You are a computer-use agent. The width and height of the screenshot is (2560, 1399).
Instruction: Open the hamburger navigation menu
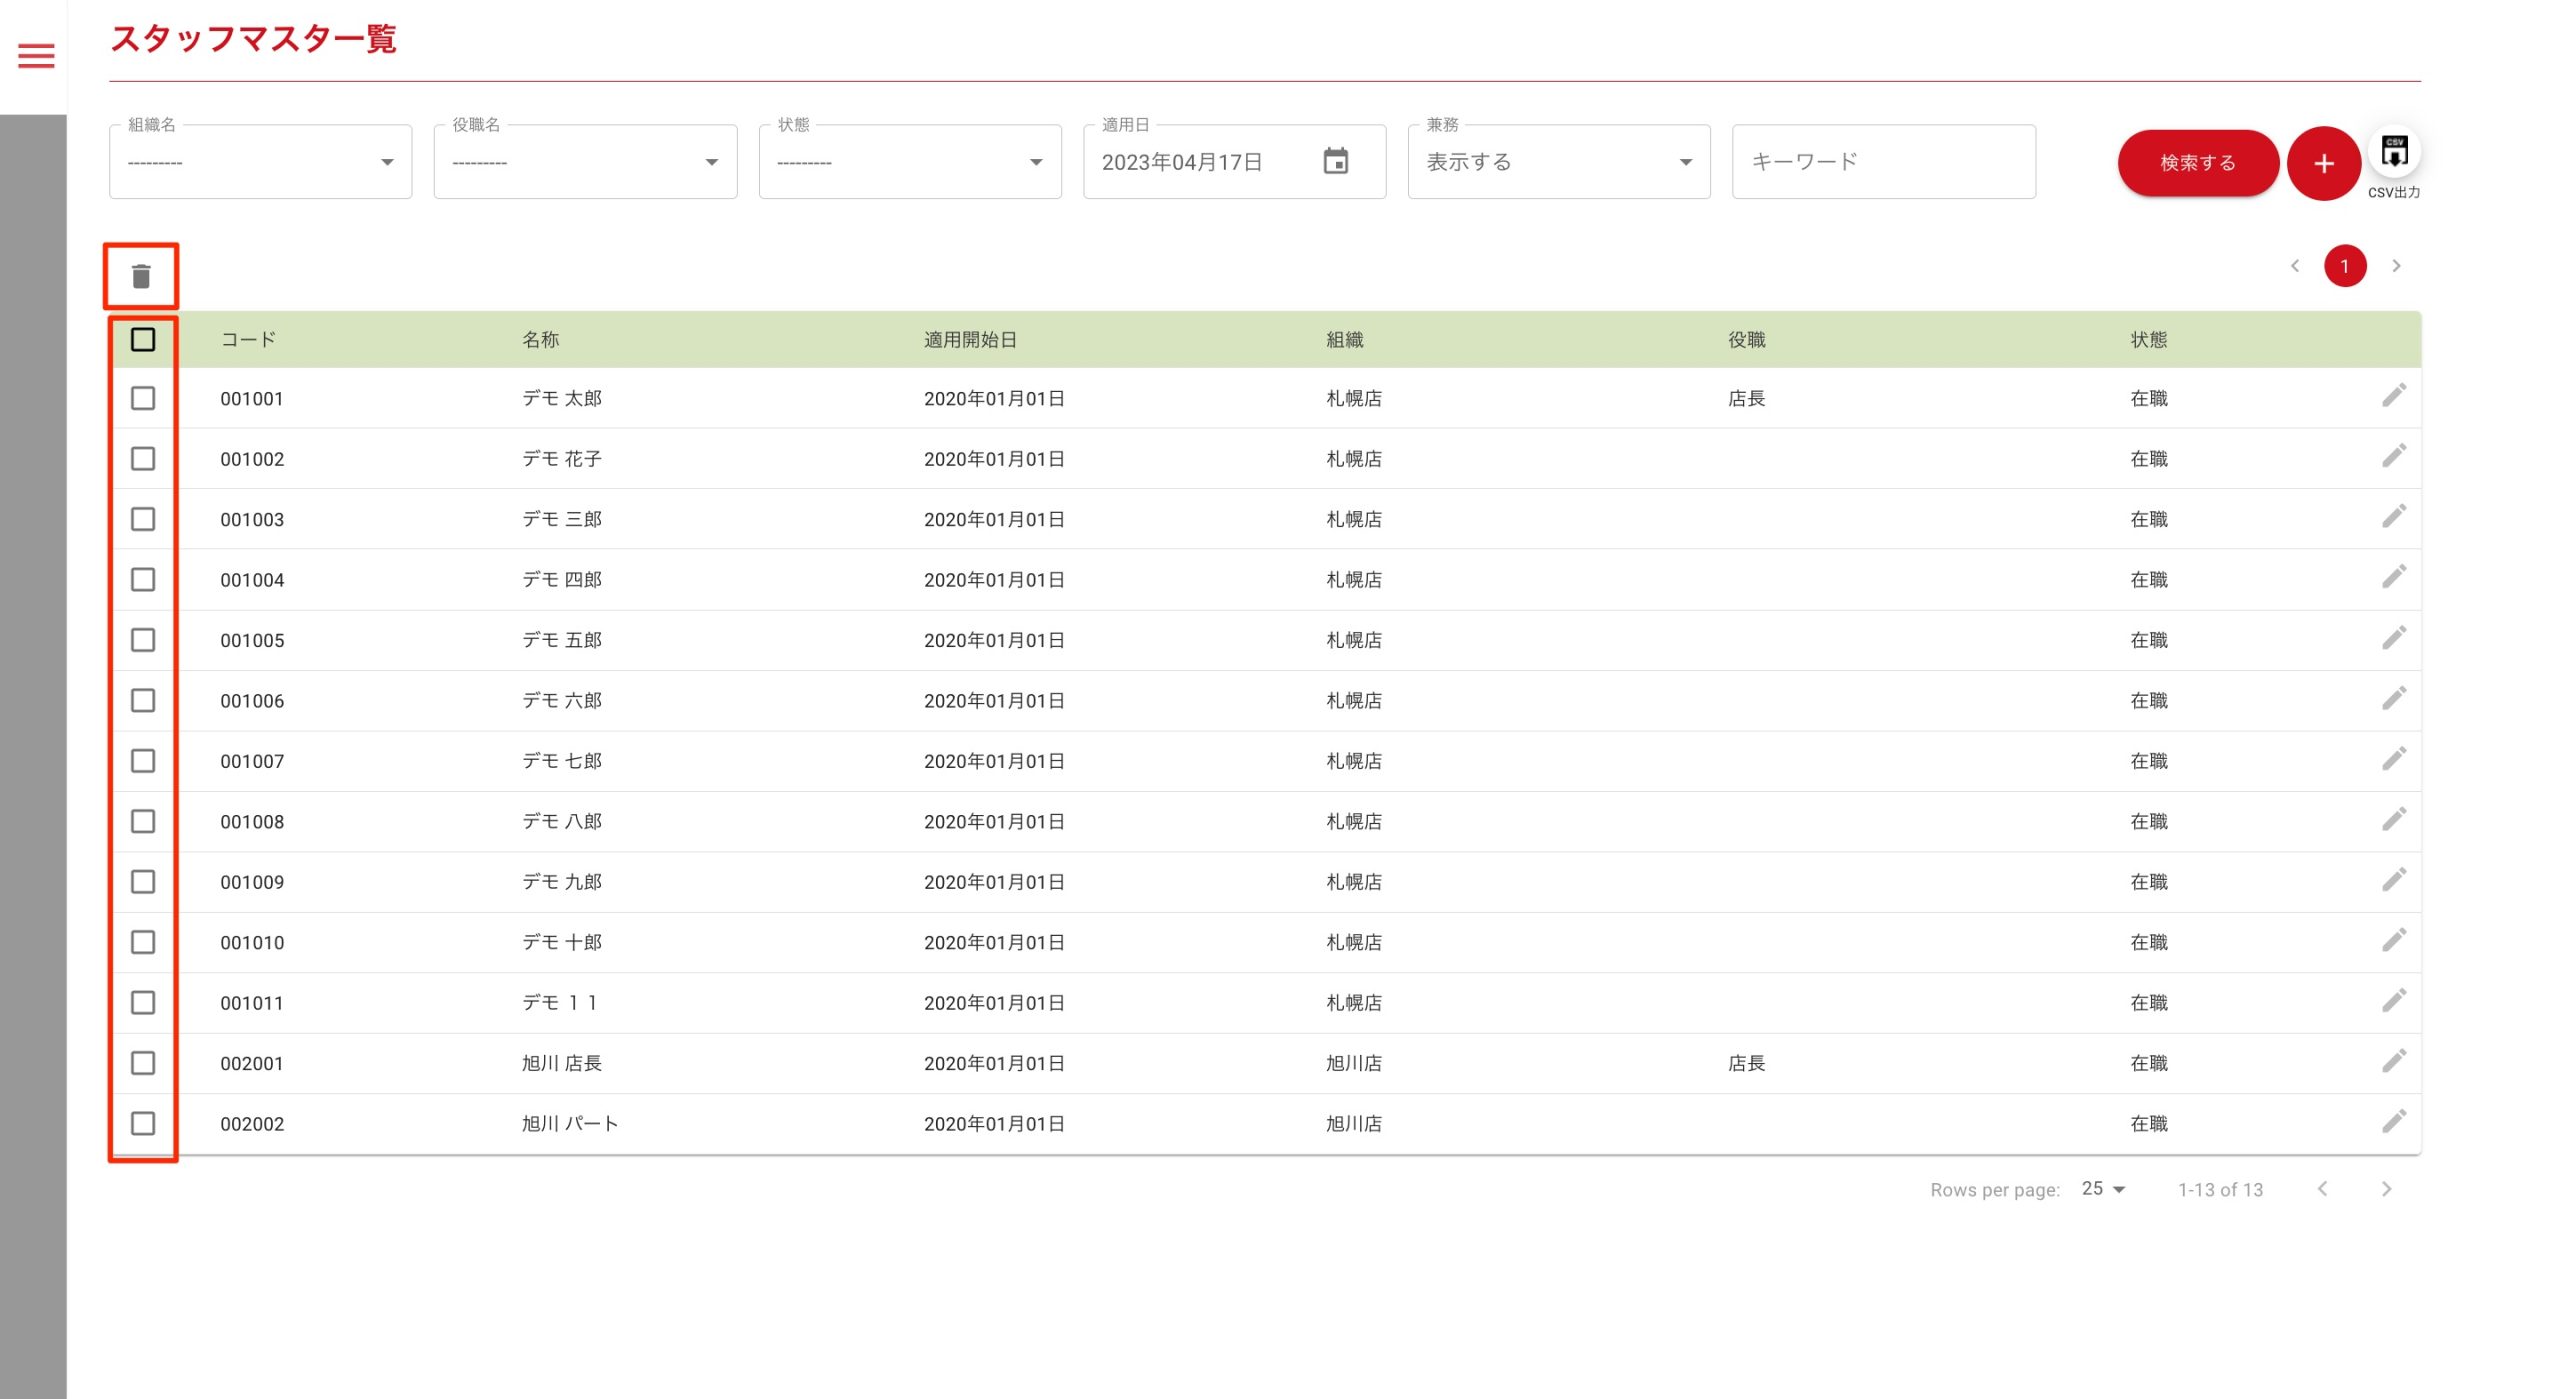point(36,56)
